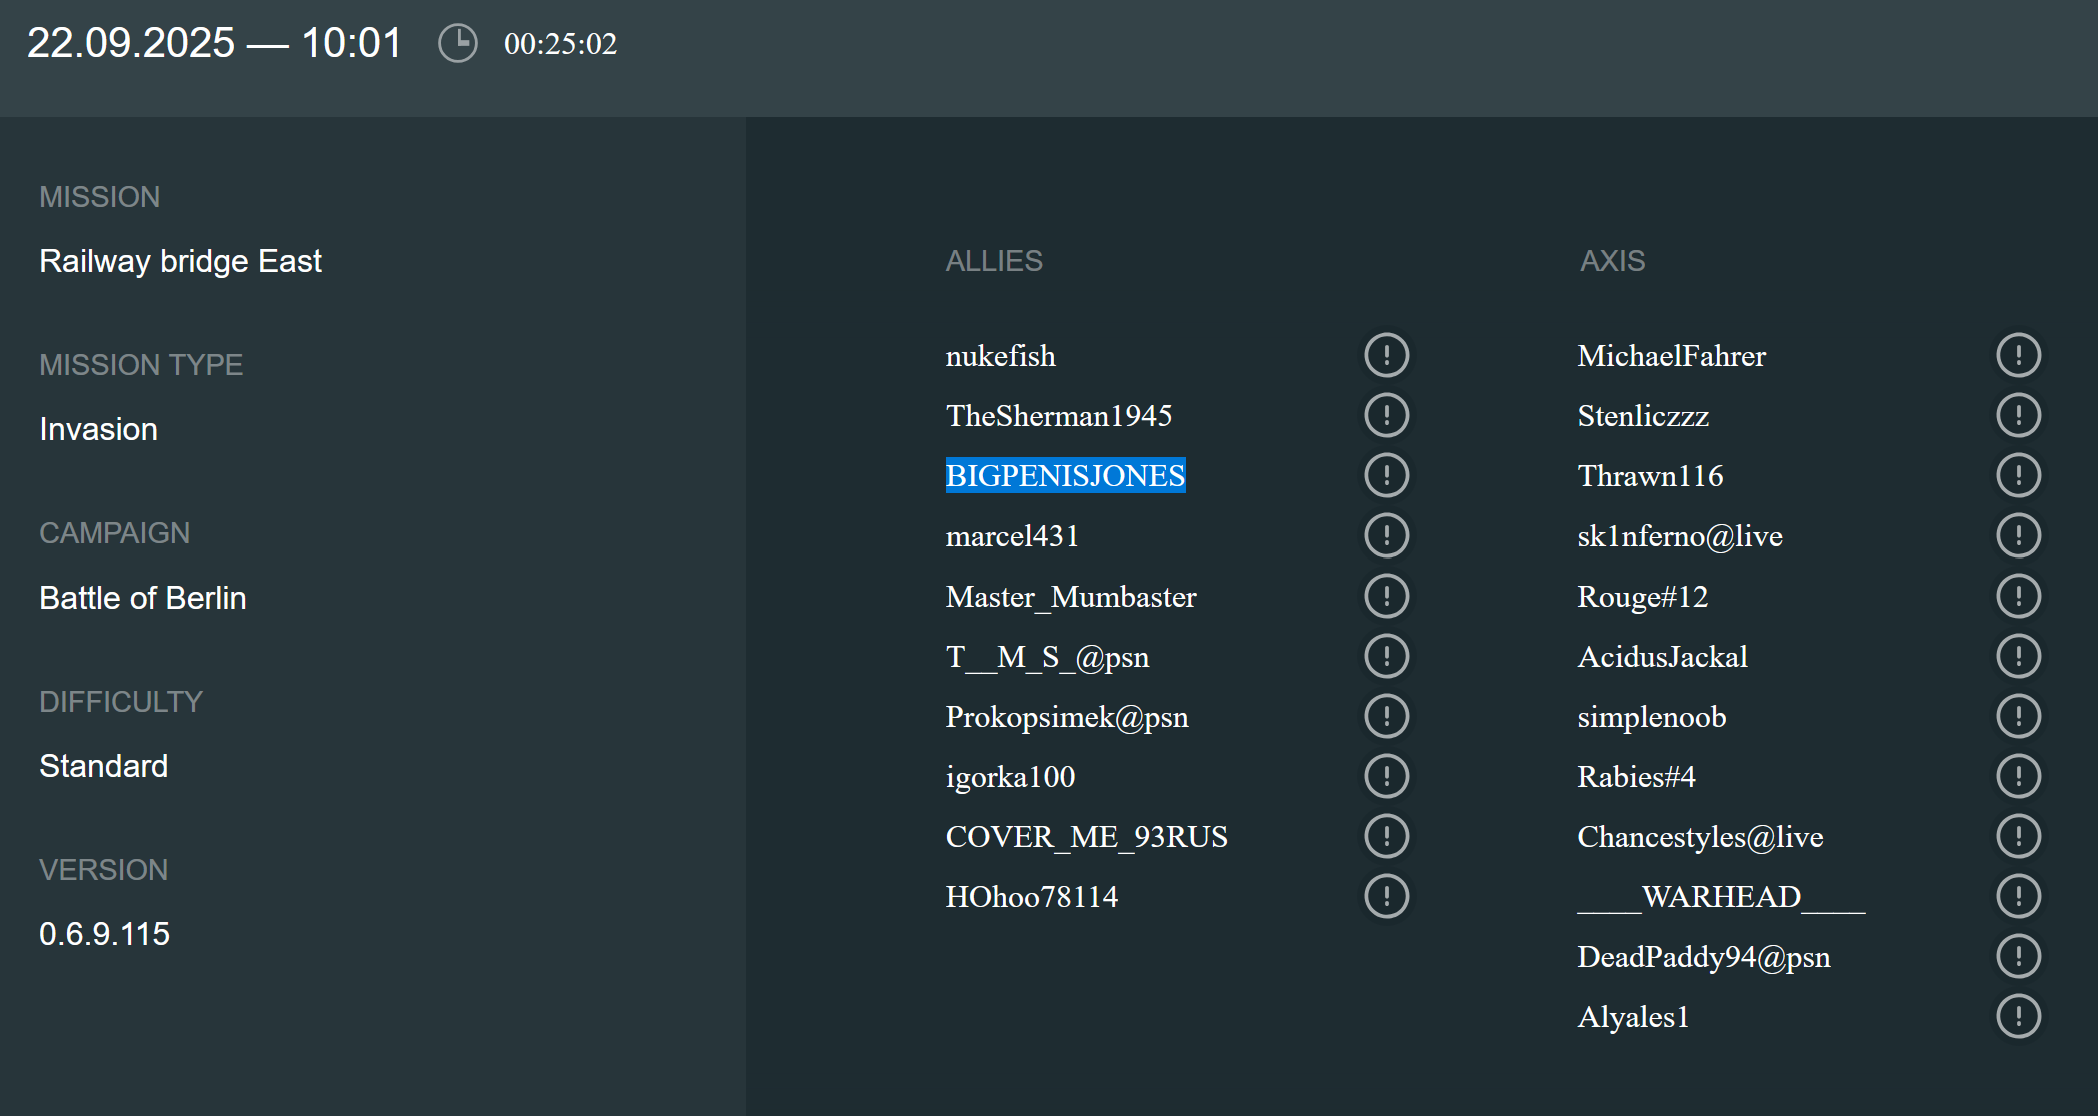Click exclamation icon beside marcel431
This screenshot has height=1116, width=2098.
pos(1386,535)
